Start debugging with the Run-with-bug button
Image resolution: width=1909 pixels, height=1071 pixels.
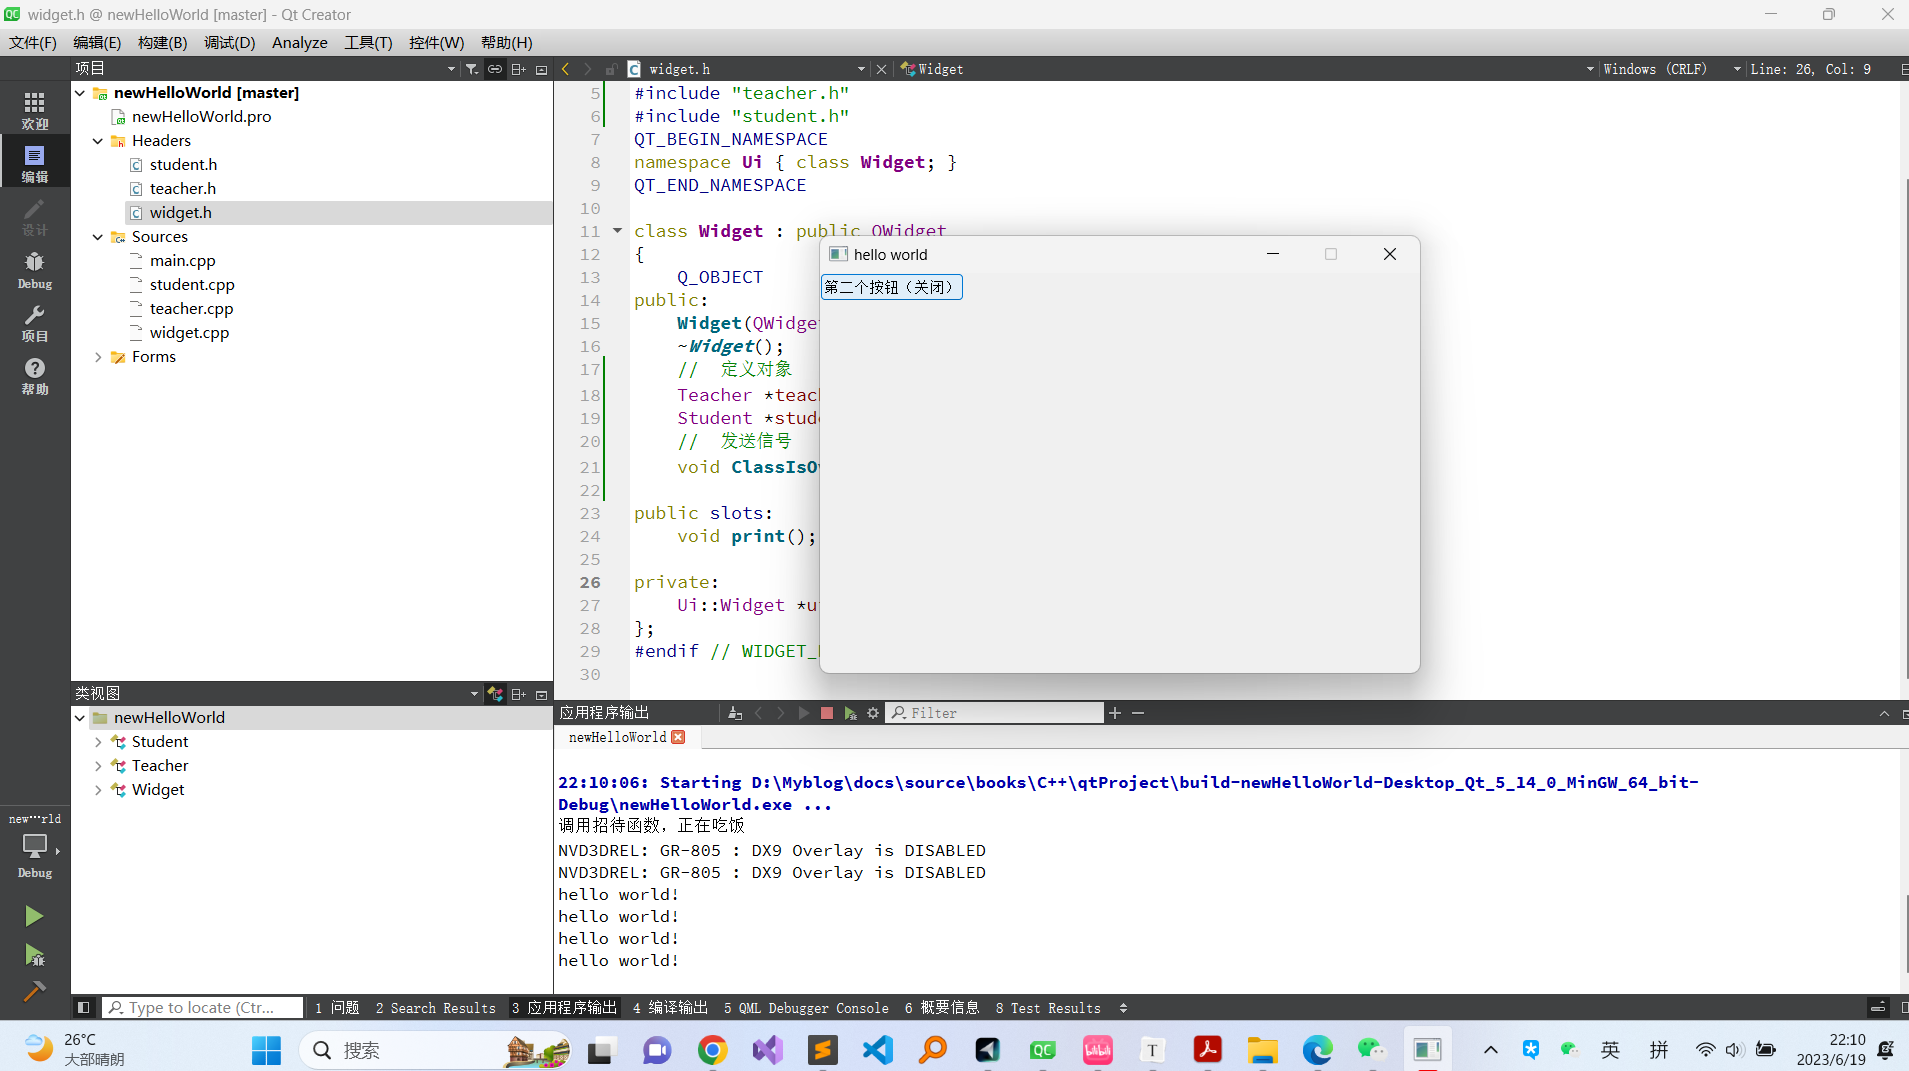(34, 955)
